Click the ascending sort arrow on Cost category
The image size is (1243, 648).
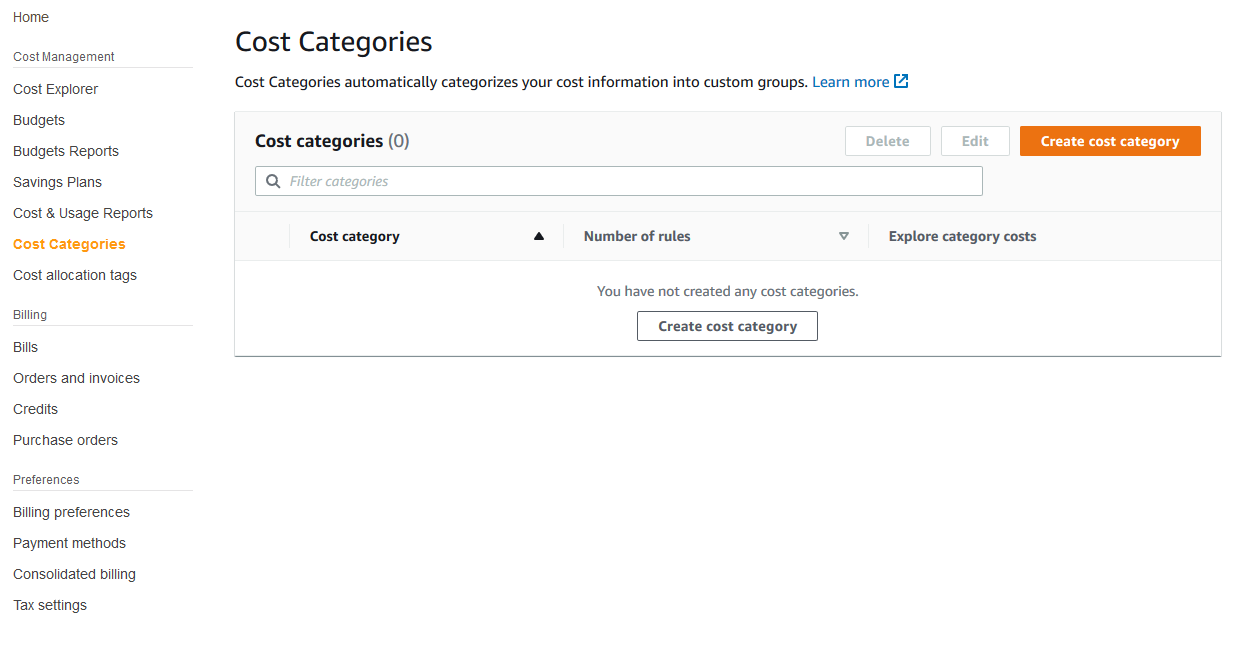538,236
